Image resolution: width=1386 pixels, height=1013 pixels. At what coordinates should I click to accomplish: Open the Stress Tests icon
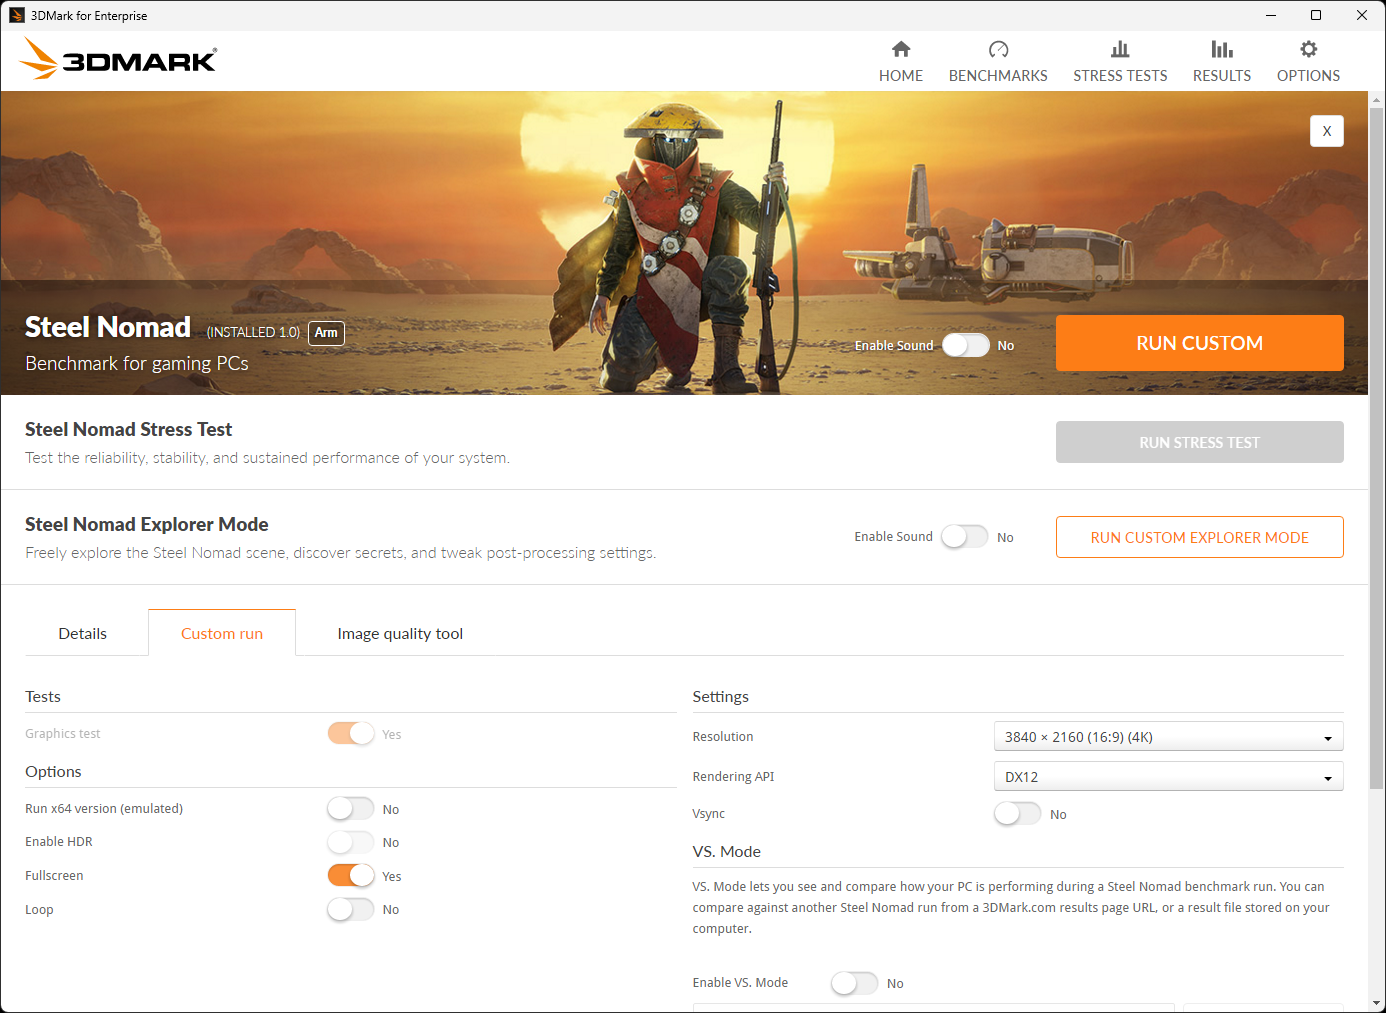(1120, 49)
